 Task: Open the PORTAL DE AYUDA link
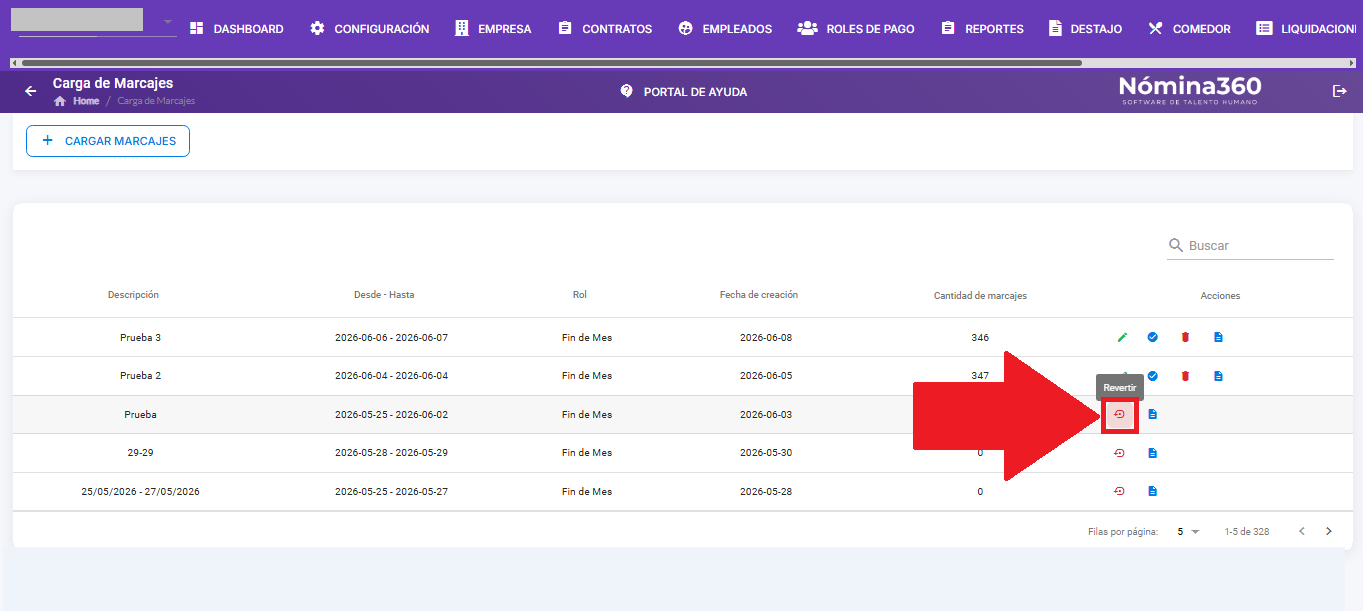(x=684, y=91)
